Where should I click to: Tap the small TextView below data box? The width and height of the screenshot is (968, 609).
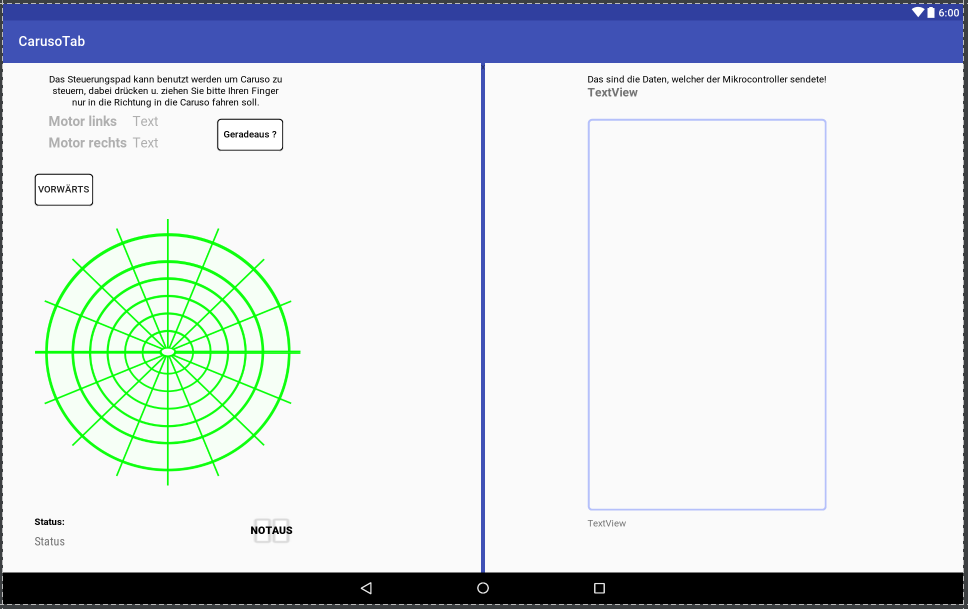click(607, 523)
